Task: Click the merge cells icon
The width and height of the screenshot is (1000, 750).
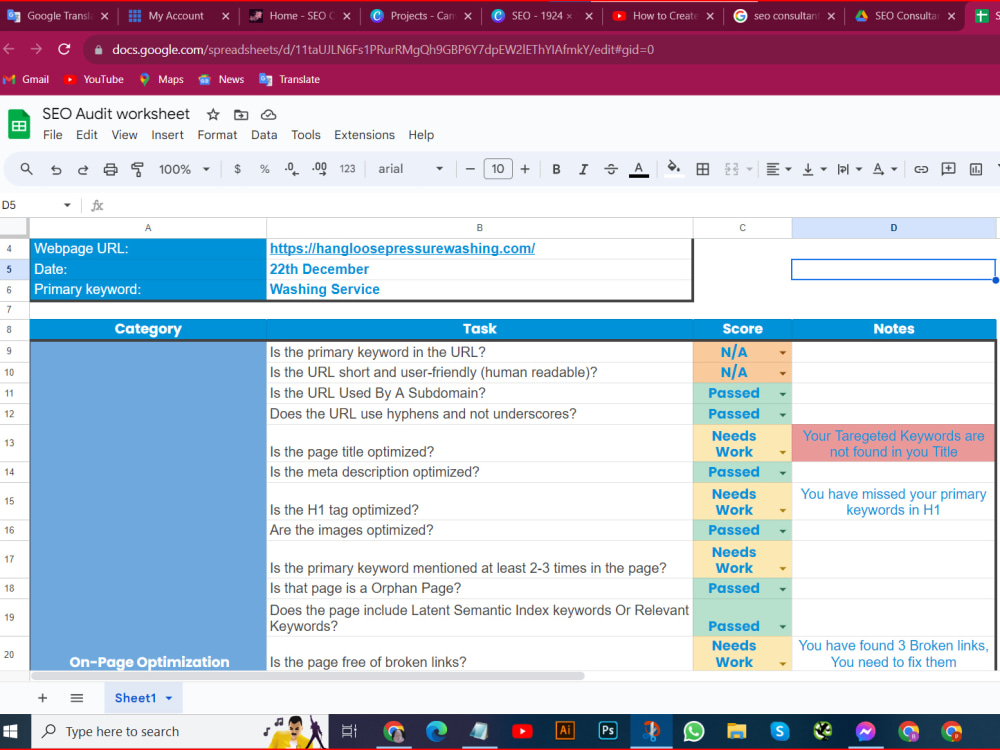Action: coord(732,169)
